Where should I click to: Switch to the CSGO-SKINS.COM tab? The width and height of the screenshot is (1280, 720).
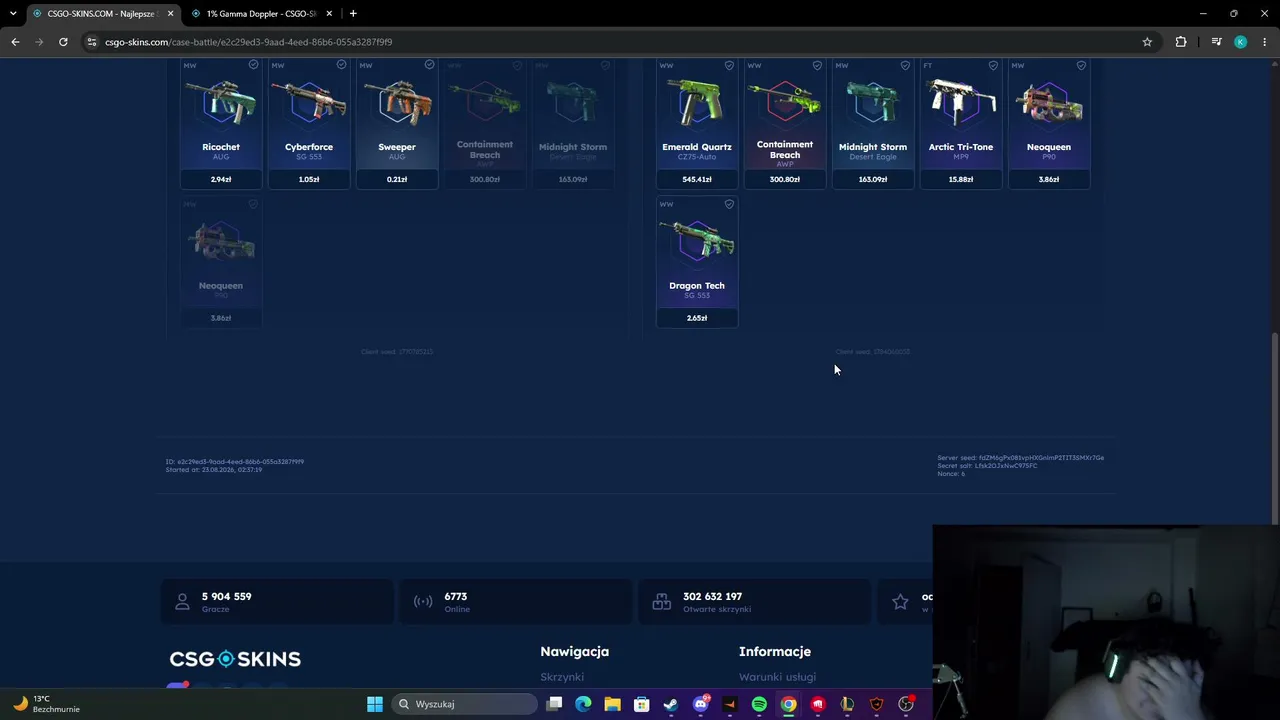click(102, 14)
